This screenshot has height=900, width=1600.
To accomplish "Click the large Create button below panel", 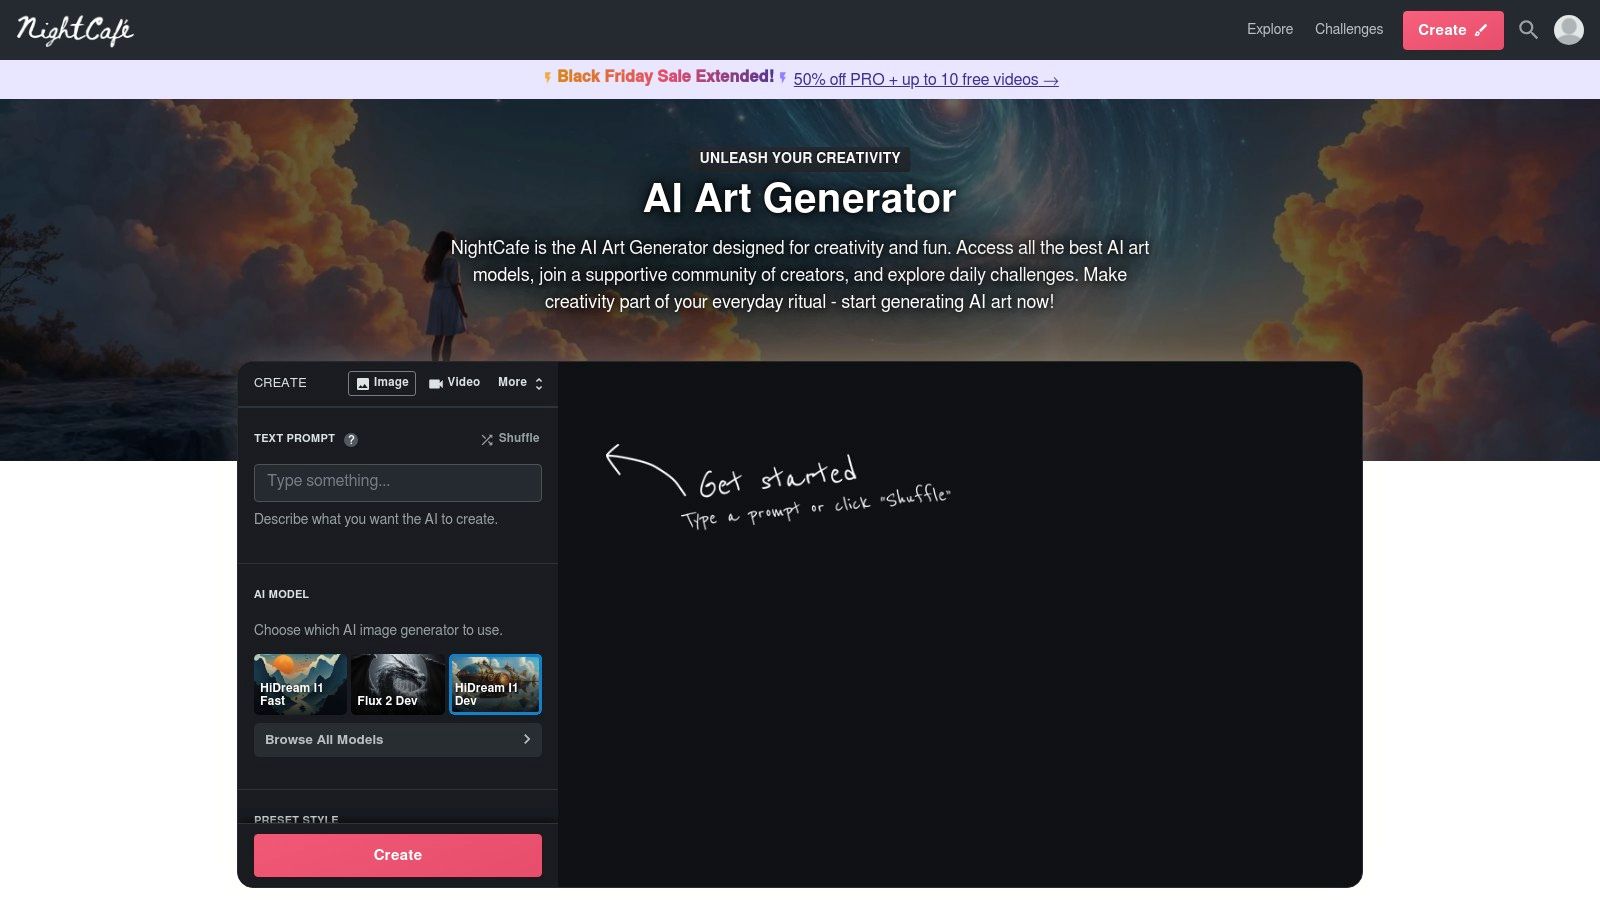I will (x=398, y=855).
